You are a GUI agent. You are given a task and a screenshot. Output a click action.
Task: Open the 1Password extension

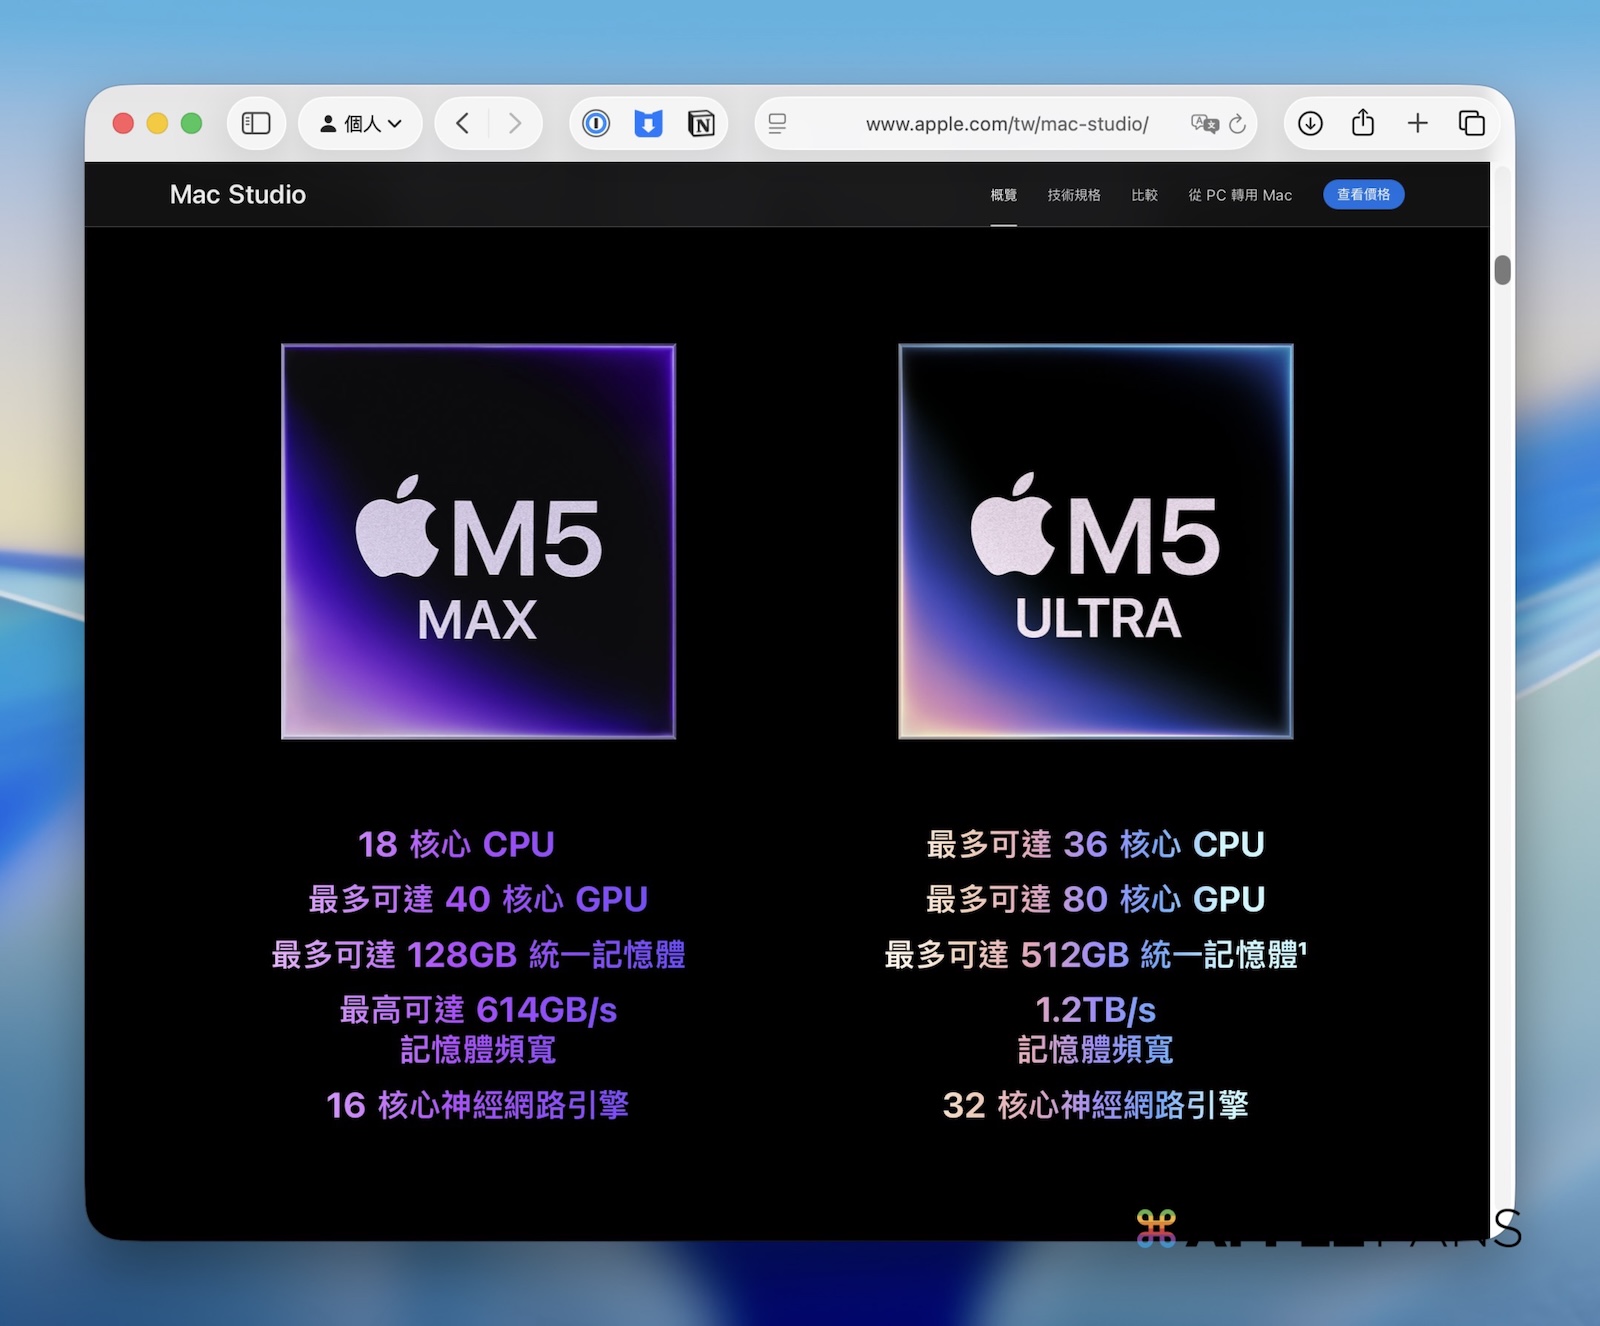pos(596,123)
